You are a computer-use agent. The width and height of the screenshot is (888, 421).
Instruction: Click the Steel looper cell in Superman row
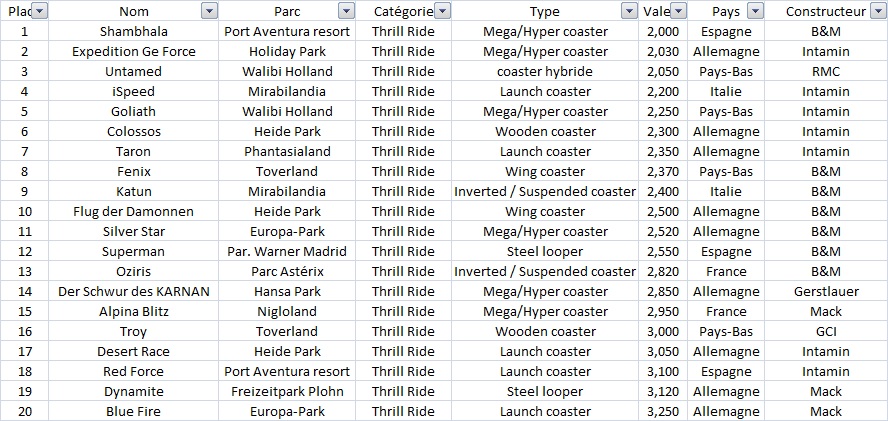545,252
